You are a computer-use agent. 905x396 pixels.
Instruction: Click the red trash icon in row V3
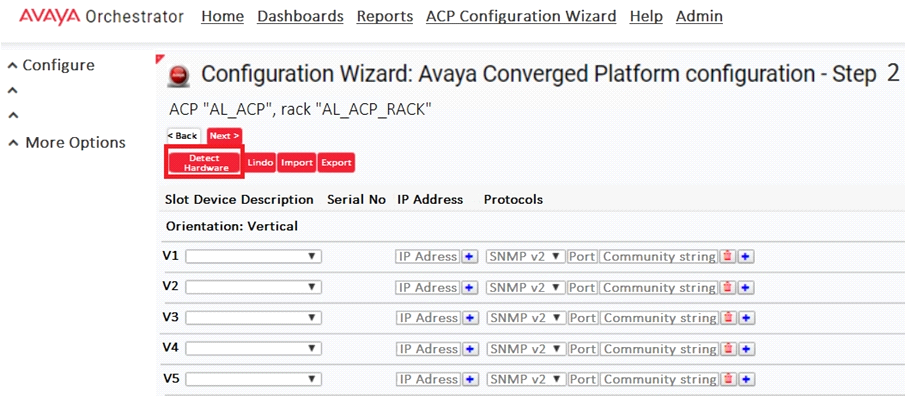728,317
